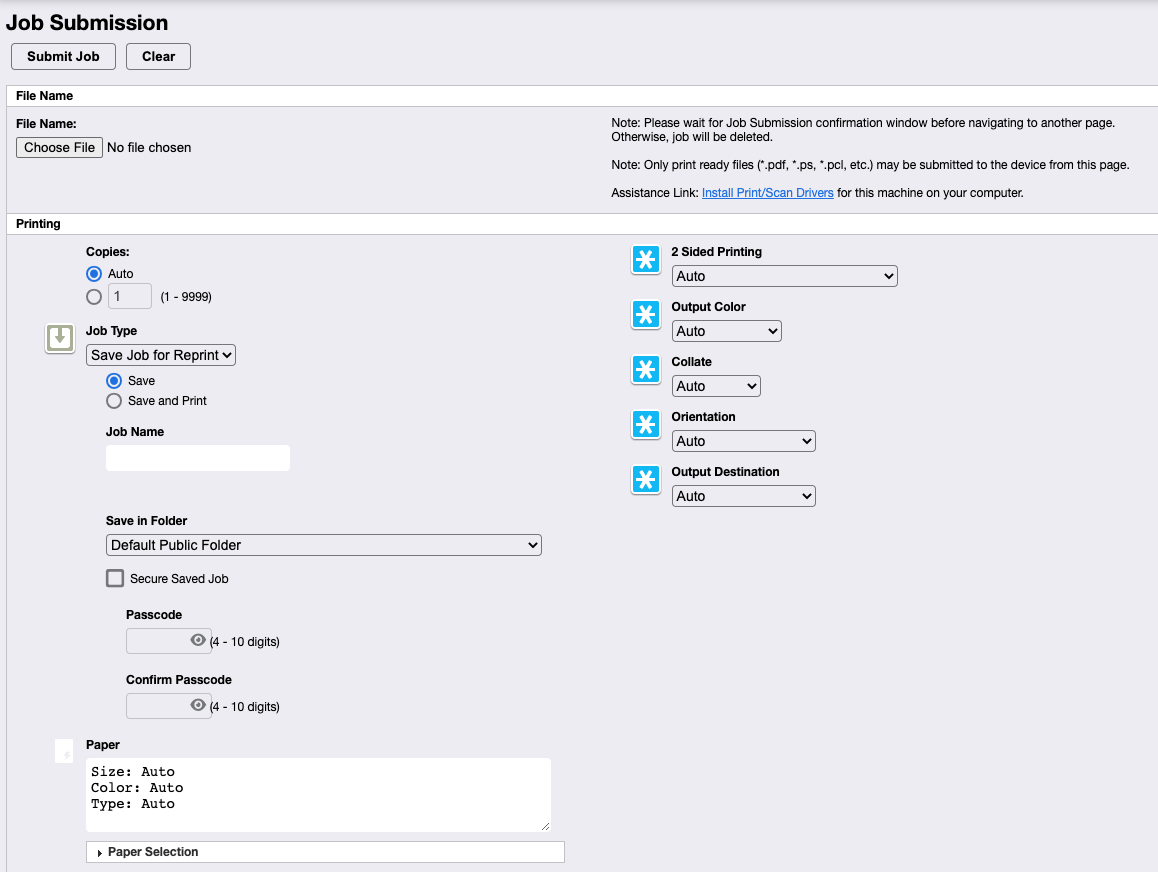Select the Save and Print radio option

[x=114, y=401]
